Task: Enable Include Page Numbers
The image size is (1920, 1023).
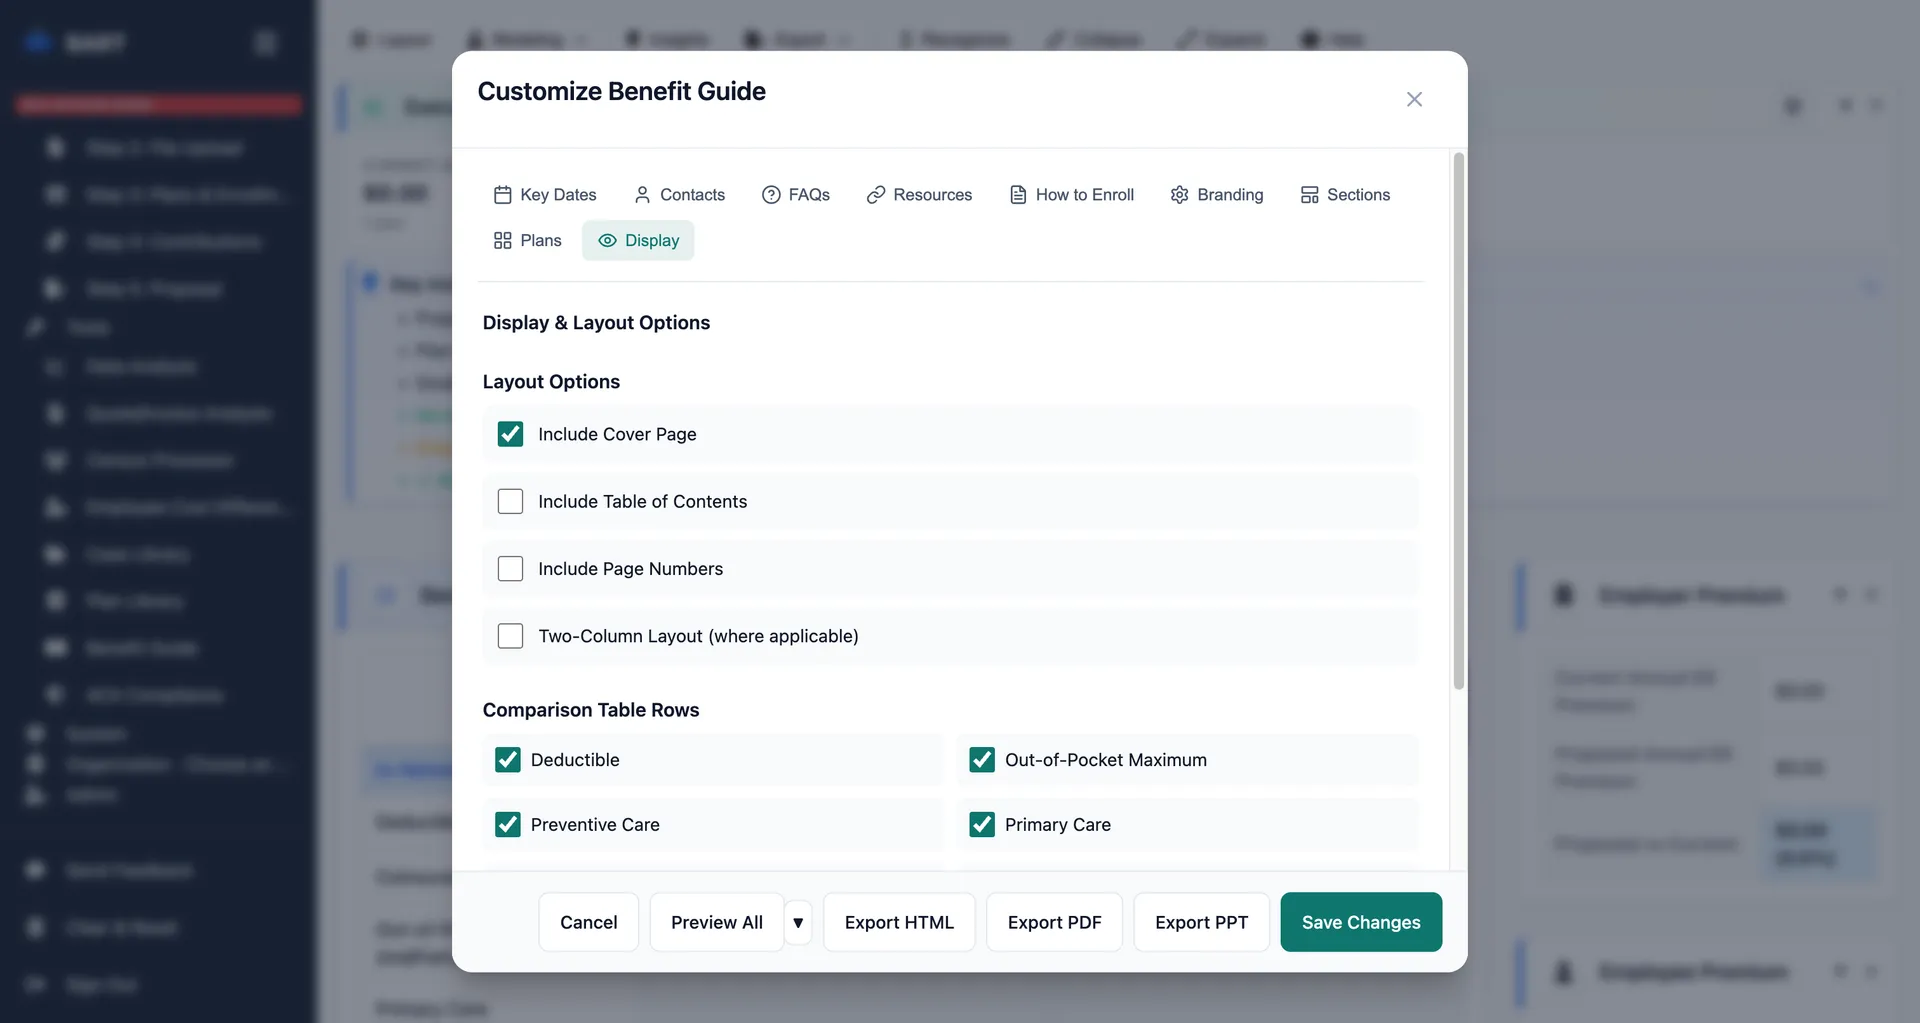Action: click(510, 568)
